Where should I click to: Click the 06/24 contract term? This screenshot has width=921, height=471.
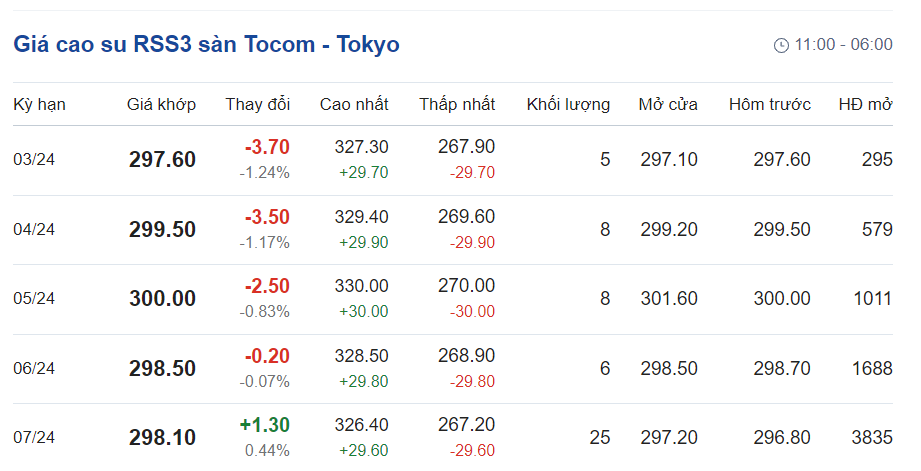click(x=34, y=369)
